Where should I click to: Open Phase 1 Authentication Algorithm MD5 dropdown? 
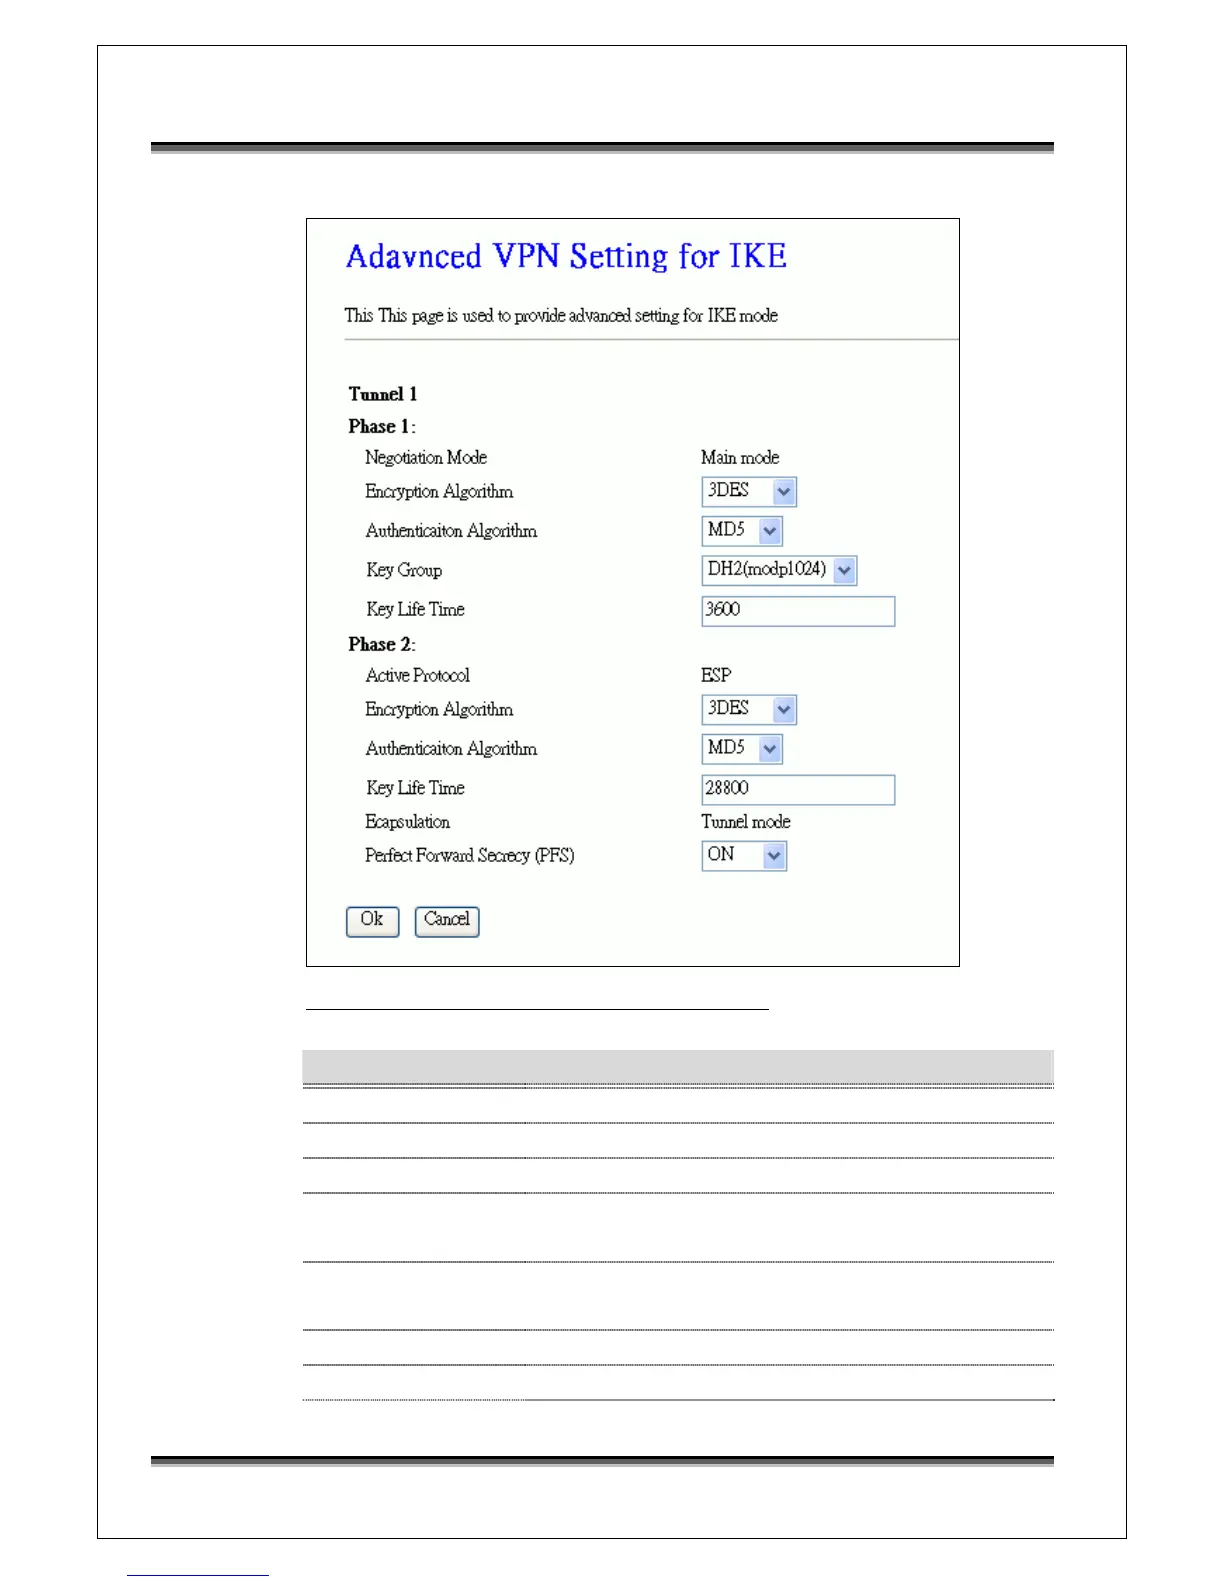coord(742,530)
